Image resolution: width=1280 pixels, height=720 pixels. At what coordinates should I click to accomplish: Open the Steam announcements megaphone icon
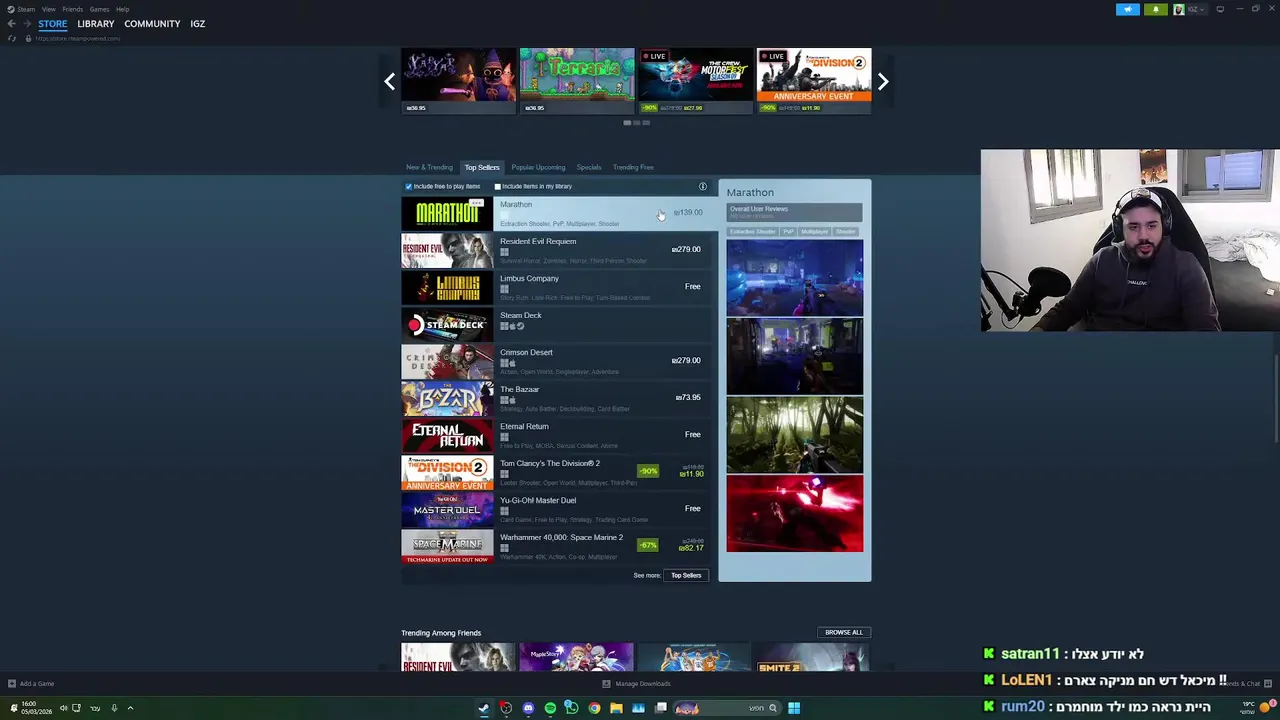tap(1127, 9)
